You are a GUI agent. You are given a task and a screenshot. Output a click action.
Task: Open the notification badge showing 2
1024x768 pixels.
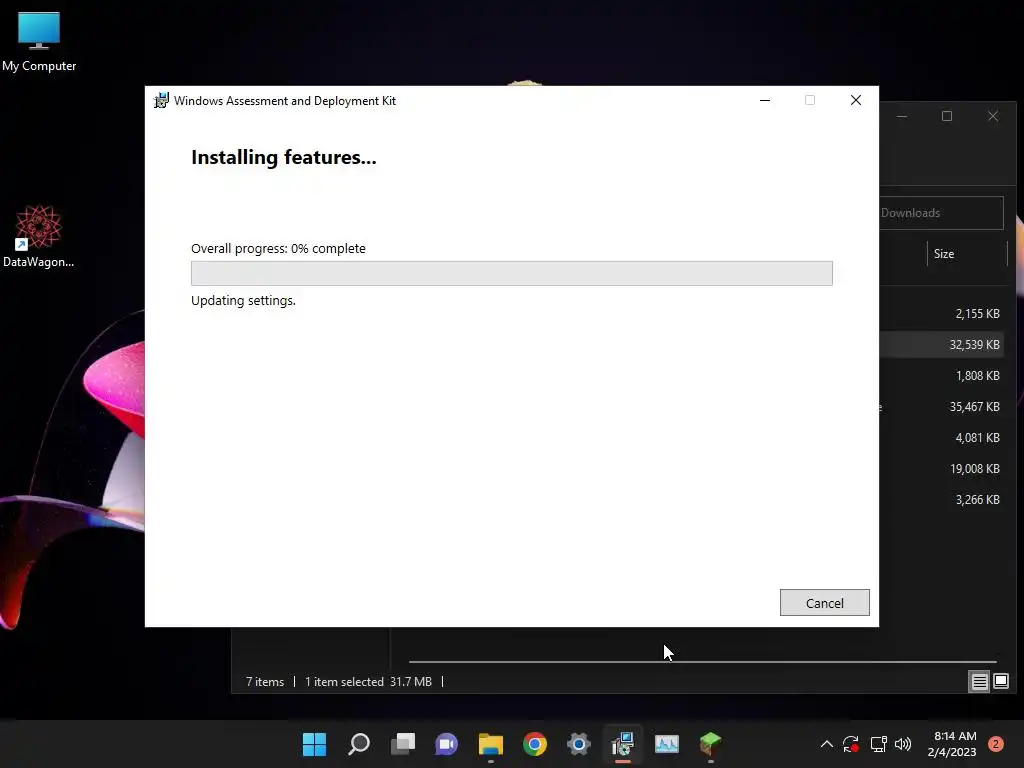996,744
